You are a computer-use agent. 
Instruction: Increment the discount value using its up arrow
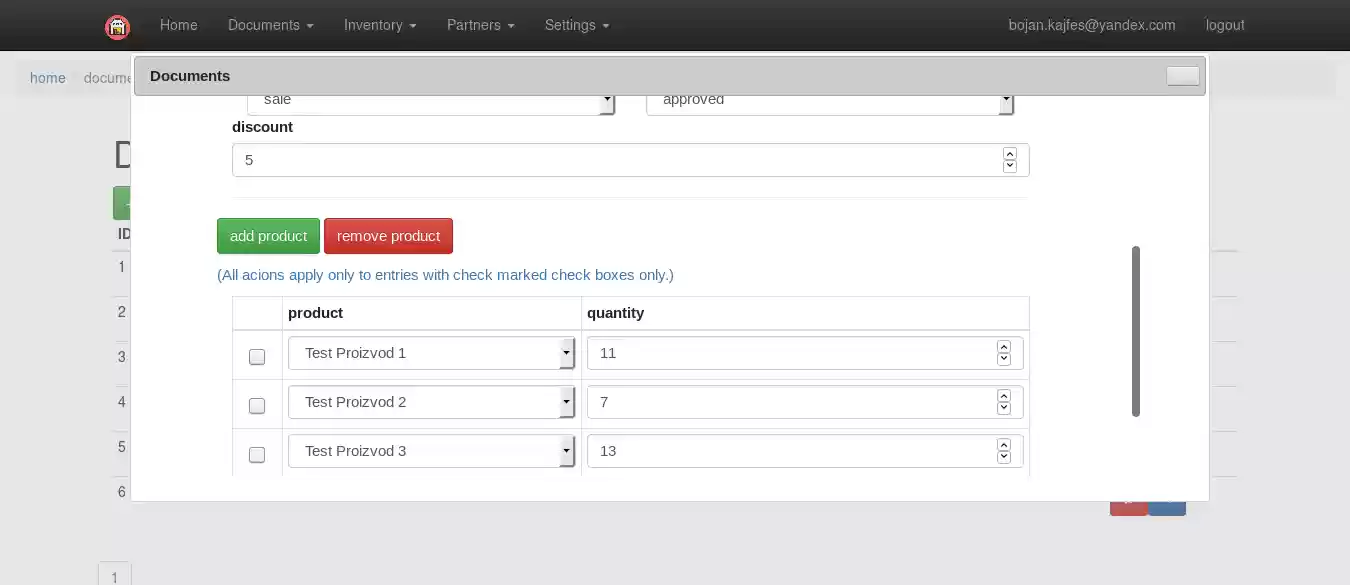(x=1009, y=155)
